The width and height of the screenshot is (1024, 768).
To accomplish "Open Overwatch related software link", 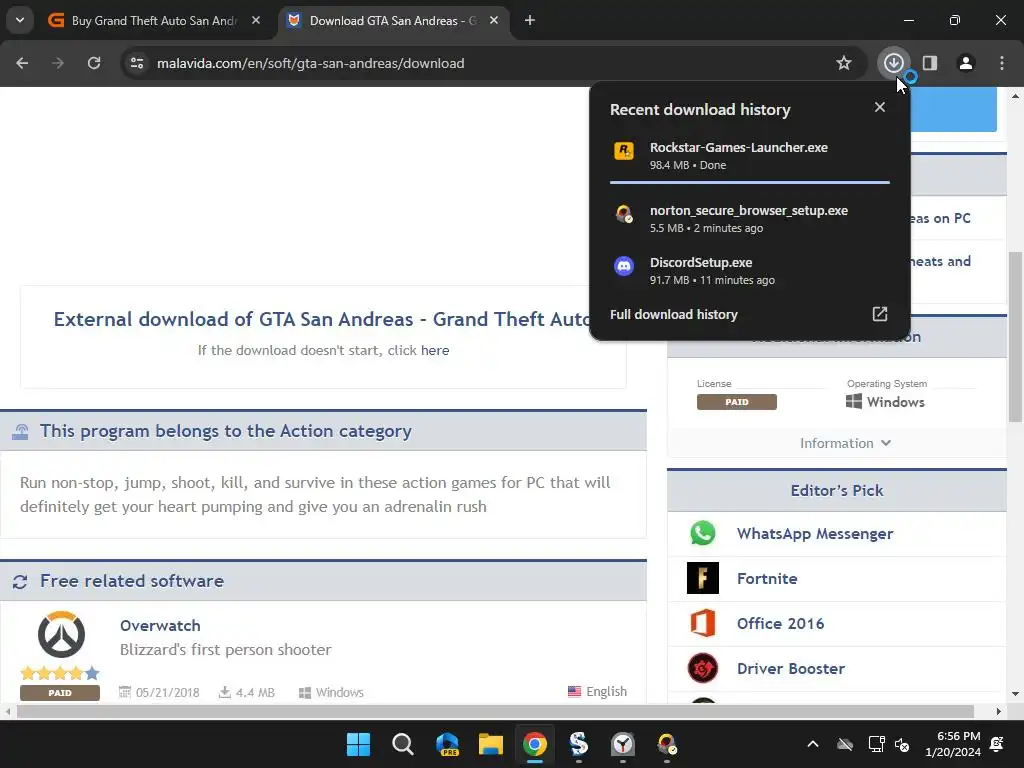I will (160, 626).
